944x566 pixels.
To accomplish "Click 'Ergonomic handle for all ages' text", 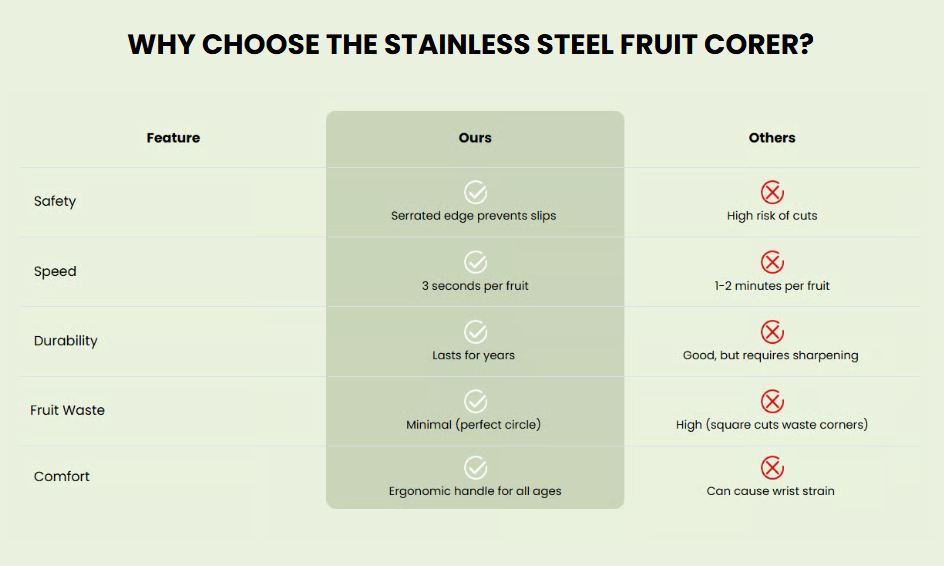I will [x=475, y=491].
